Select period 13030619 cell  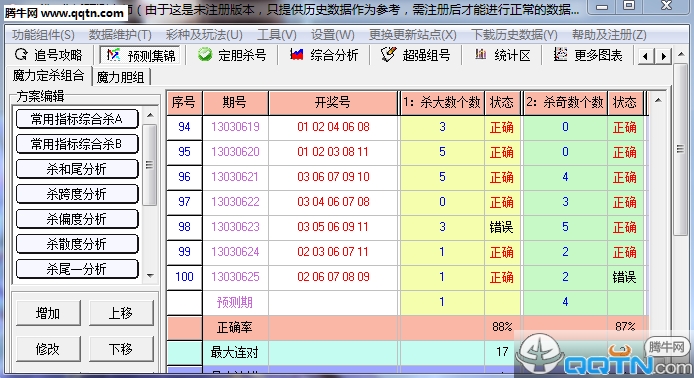pos(235,127)
